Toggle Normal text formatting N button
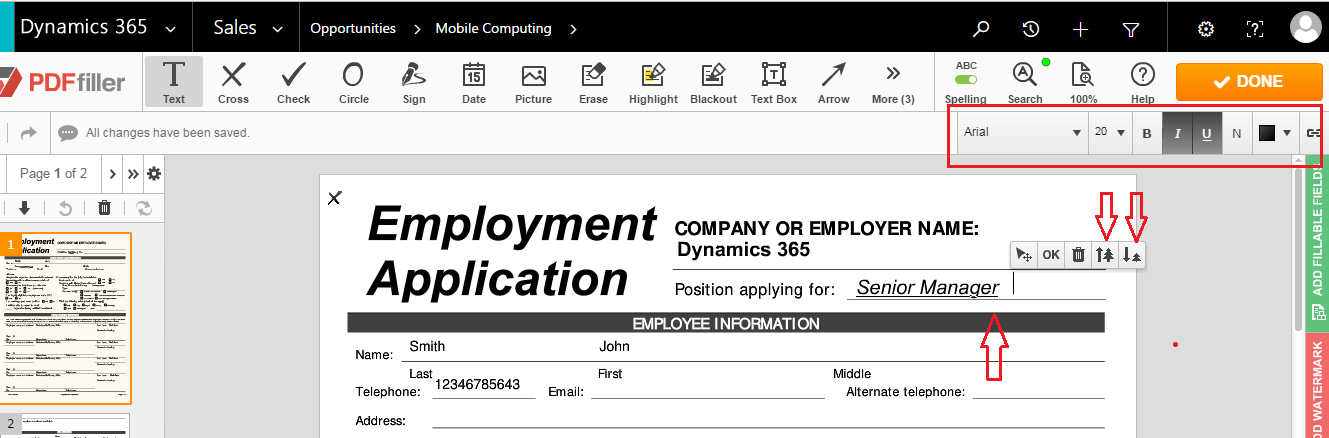Screen dimensions: 1329x438 click(1236, 133)
